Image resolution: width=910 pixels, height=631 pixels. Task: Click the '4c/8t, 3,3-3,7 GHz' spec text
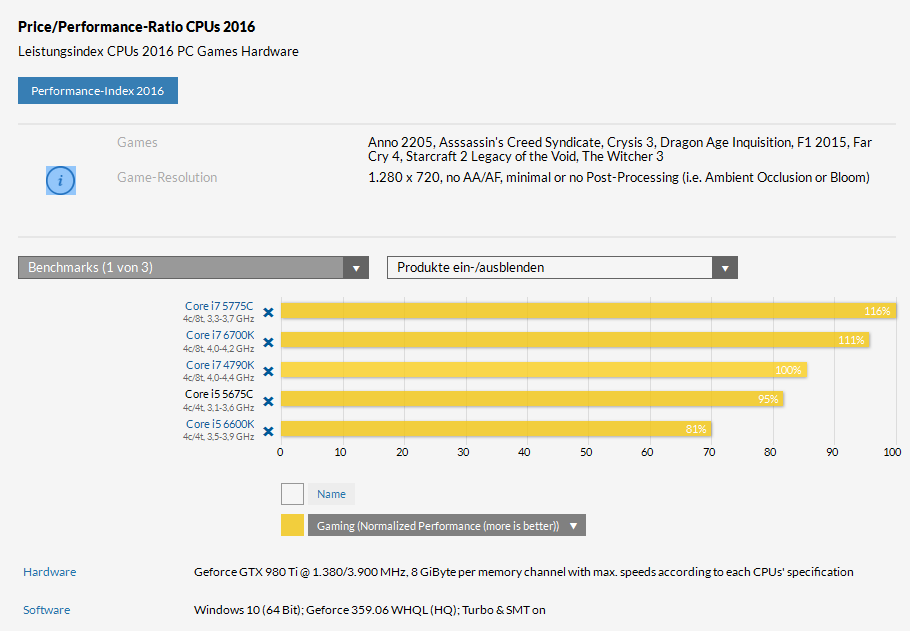click(x=218, y=319)
